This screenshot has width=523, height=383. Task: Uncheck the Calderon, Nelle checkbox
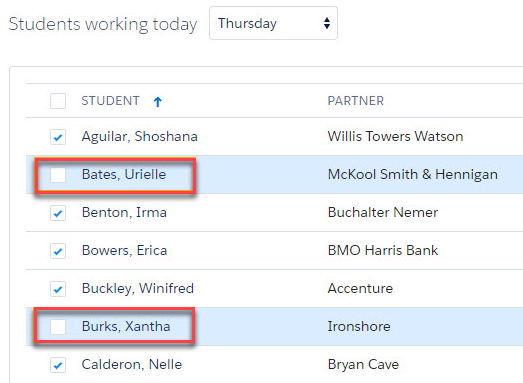[x=58, y=365]
